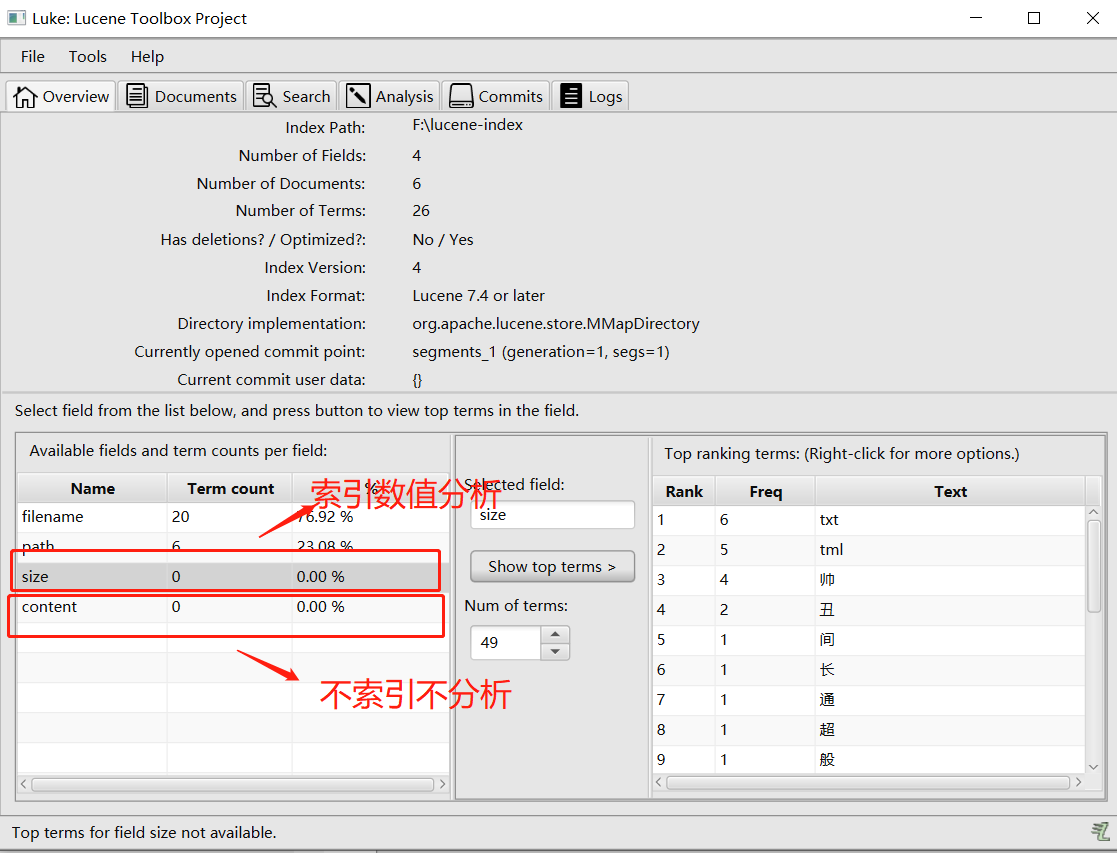Click top terms horizontal scrollbar right arrow
This screenshot has width=1117, height=853.
(x=1079, y=782)
